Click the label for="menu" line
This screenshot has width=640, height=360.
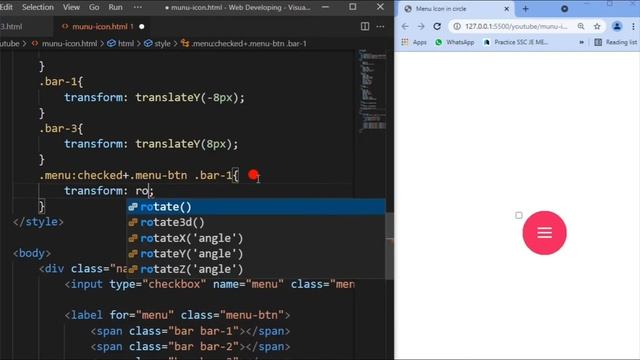(x=177, y=315)
